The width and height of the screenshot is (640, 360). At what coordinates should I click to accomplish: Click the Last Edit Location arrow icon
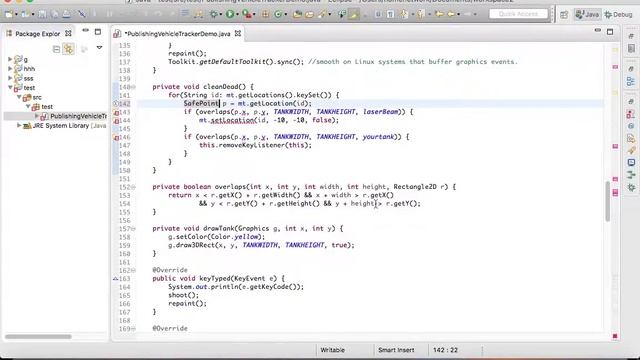pyautogui.click(x=439, y=14)
